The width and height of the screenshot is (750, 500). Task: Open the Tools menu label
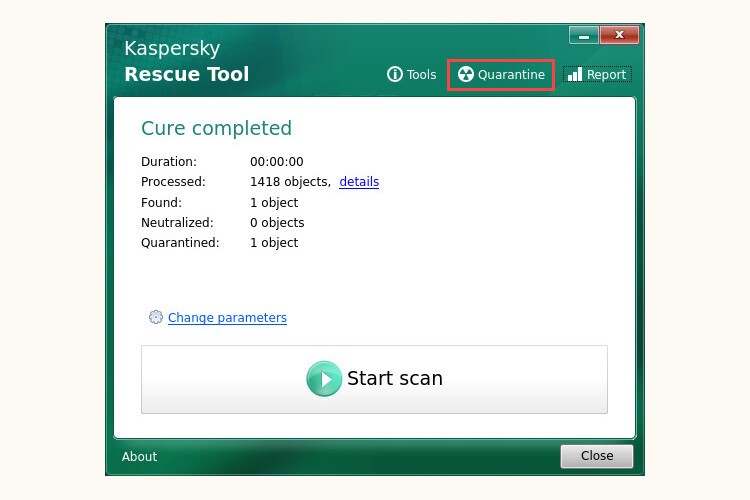point(421,75)
